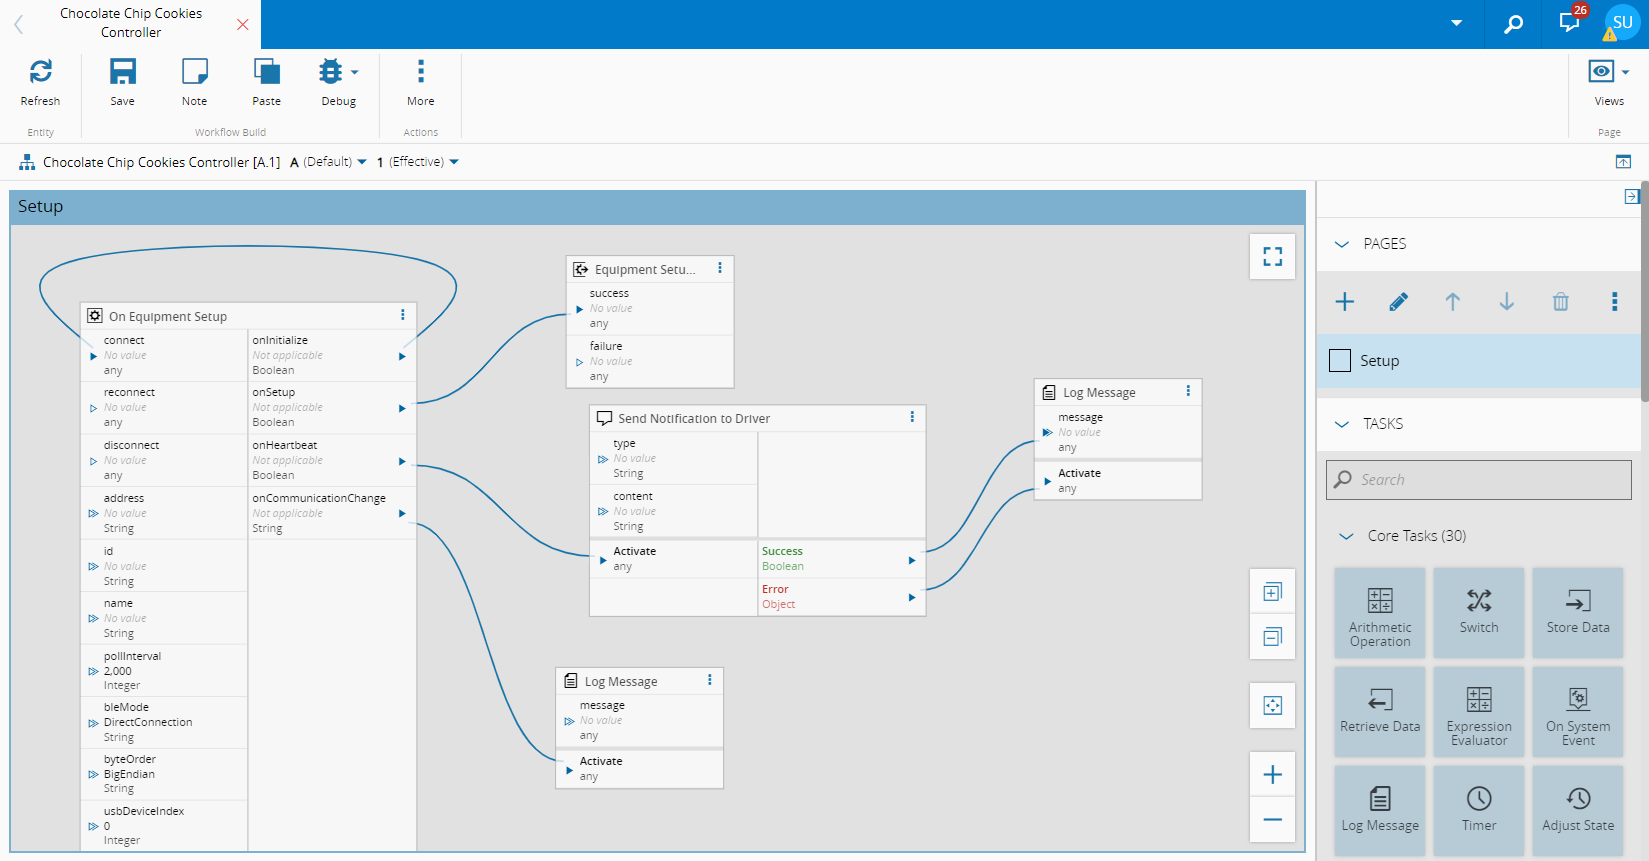Open Send Notification to Driver options
Viewport: 1649px width, 861px height.
coord(912,417)
